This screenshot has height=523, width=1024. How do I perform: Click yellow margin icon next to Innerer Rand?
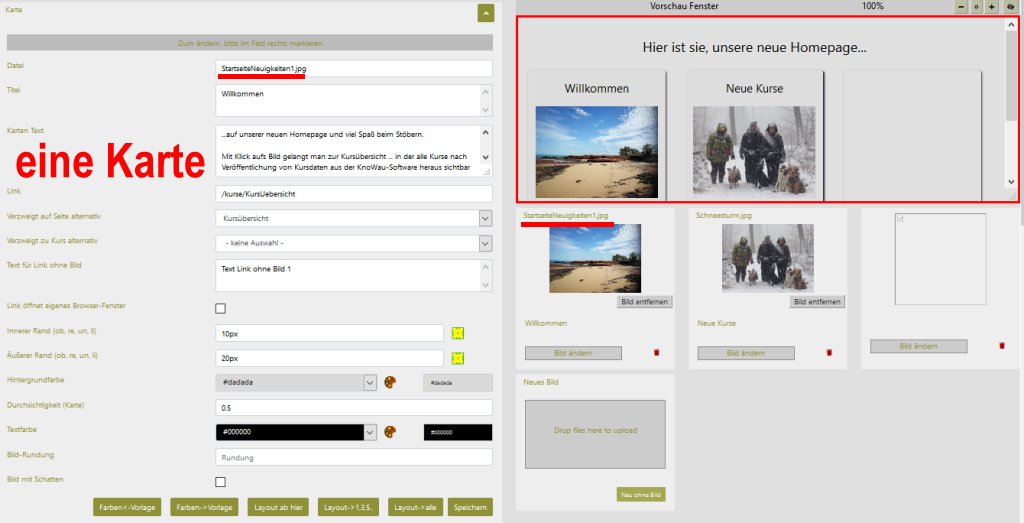coord(458,333)
